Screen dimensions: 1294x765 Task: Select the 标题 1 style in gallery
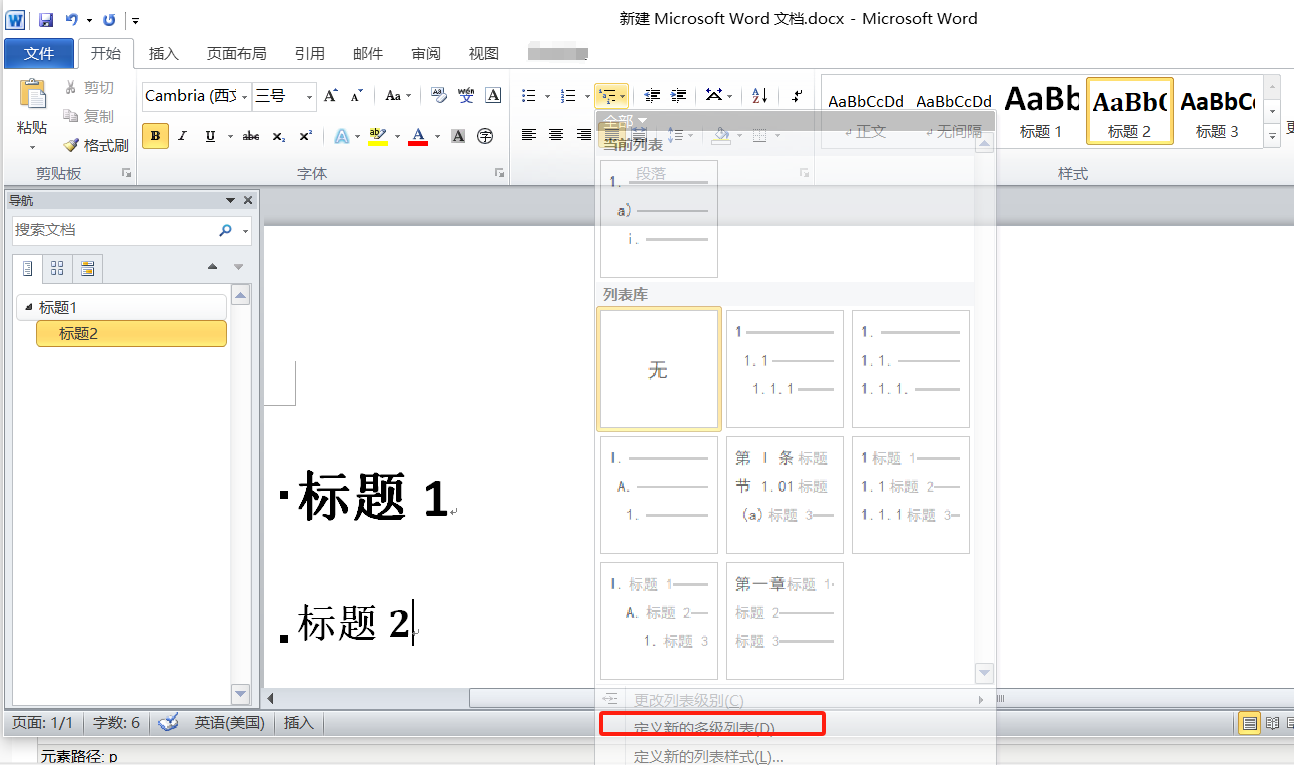[1041, 111]
